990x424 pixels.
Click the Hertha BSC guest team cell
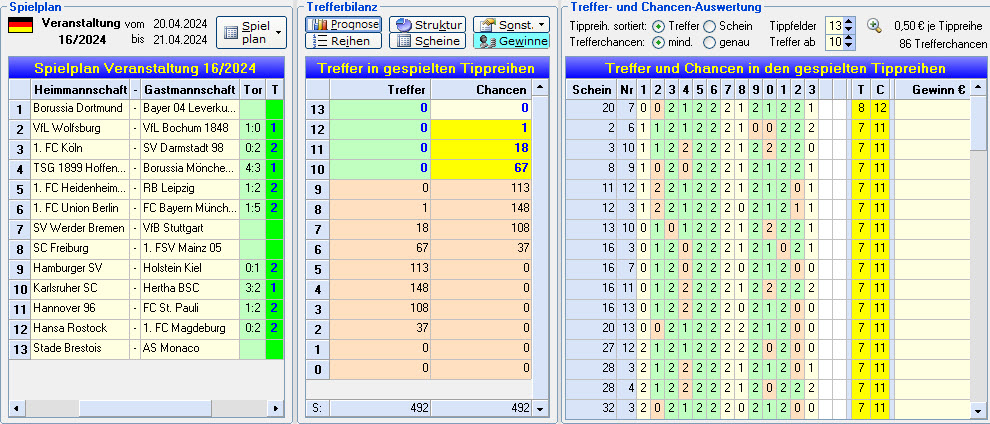click(x=189, y=288)
